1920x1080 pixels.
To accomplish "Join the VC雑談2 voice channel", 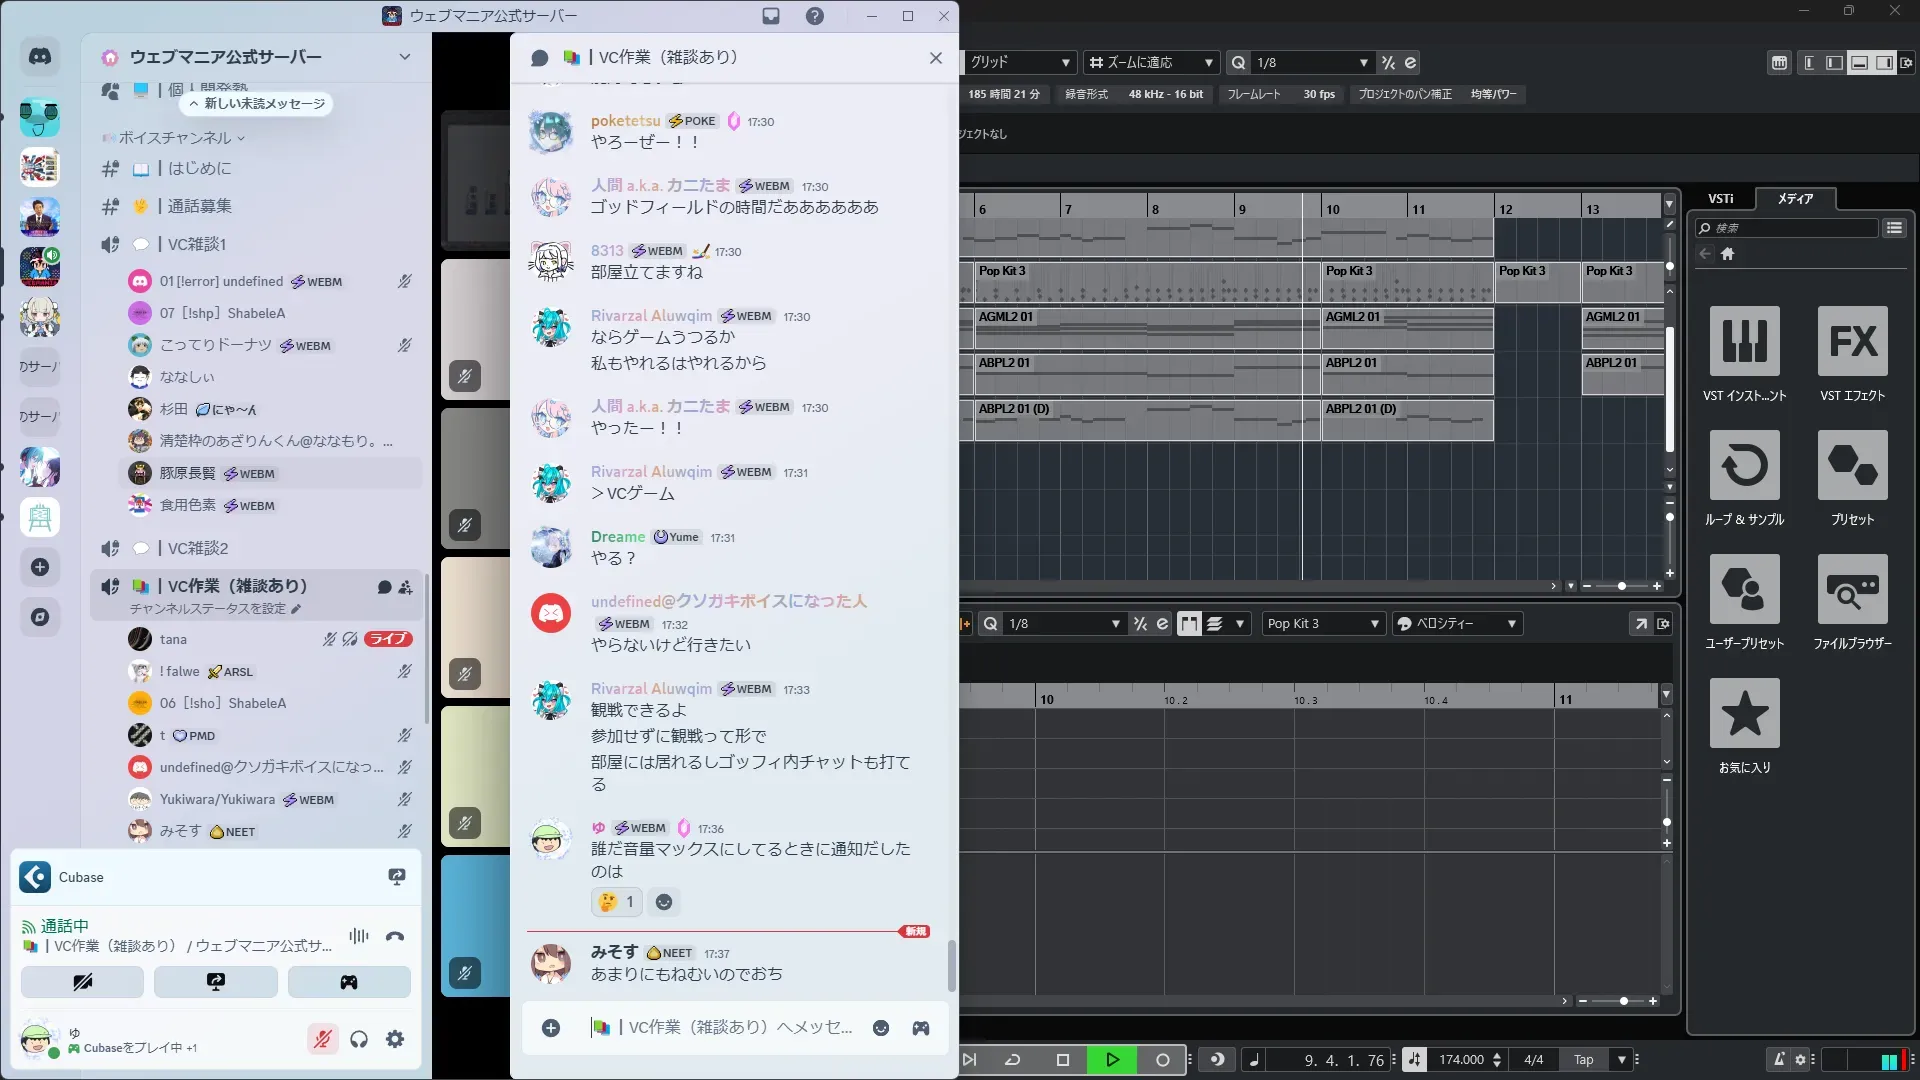I will tap(198, 548).
